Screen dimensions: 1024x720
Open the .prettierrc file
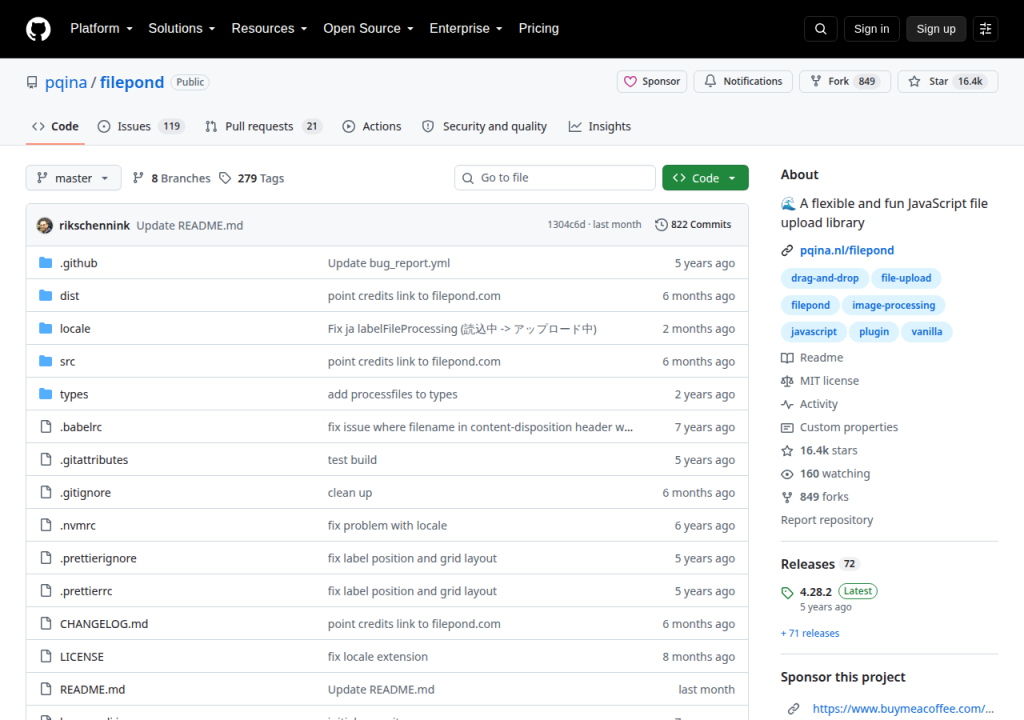tap(86, 591)
